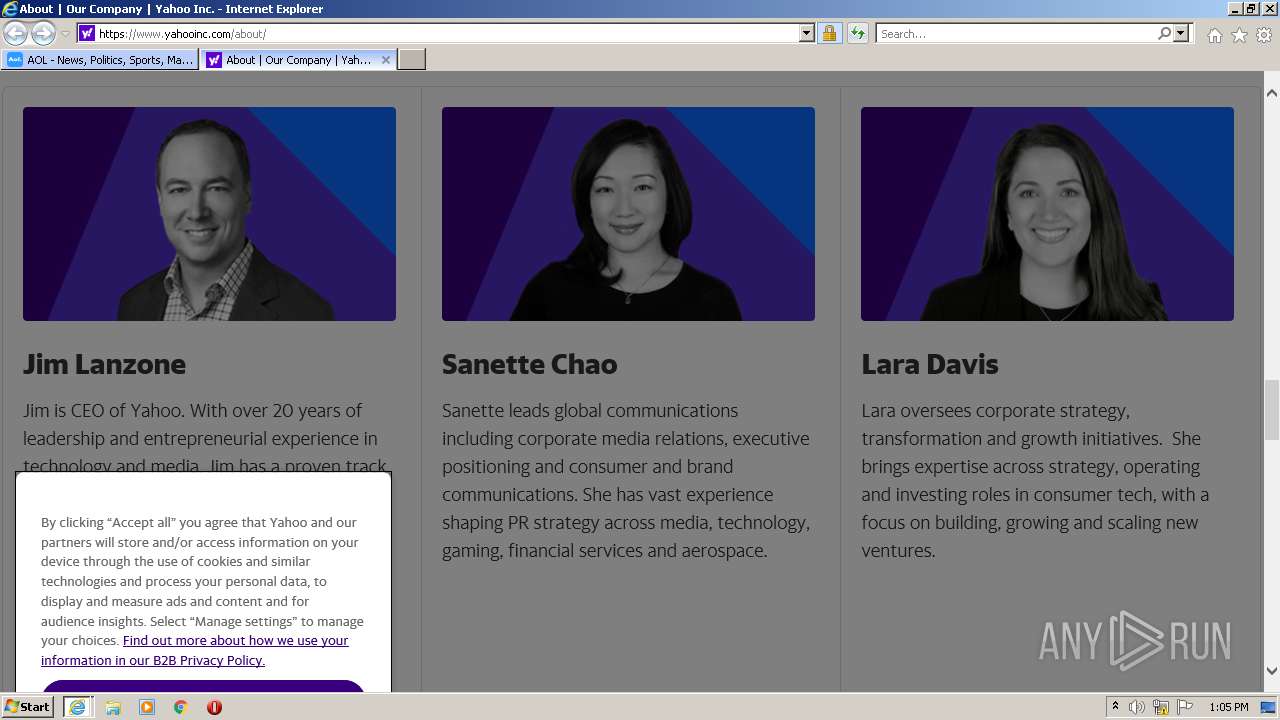1280x720 pixels.
Task: Click inside the Search box
Action: pyautogui.click(x=1016, y=33)
